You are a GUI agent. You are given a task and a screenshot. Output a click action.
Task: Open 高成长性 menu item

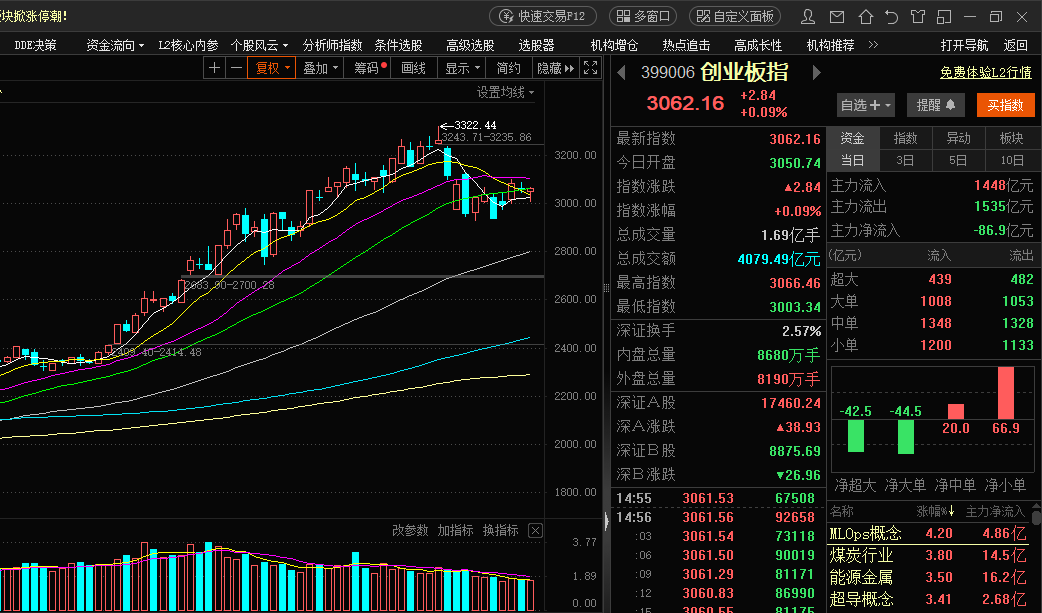758,45
